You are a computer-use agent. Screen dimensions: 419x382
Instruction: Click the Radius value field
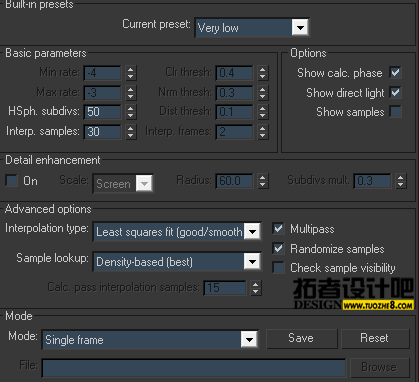point(234,181)
